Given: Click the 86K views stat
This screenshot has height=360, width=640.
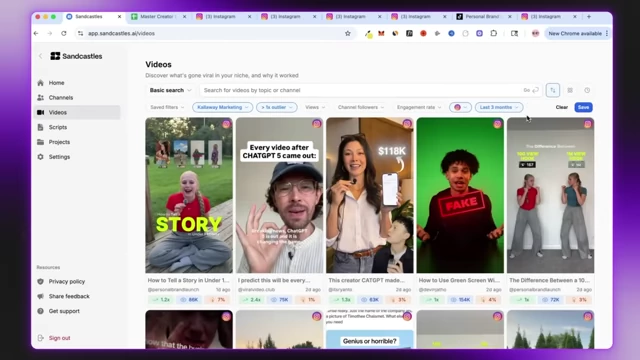Looking at the screenshot, I should pyautogui.click(x=189, y=300).
